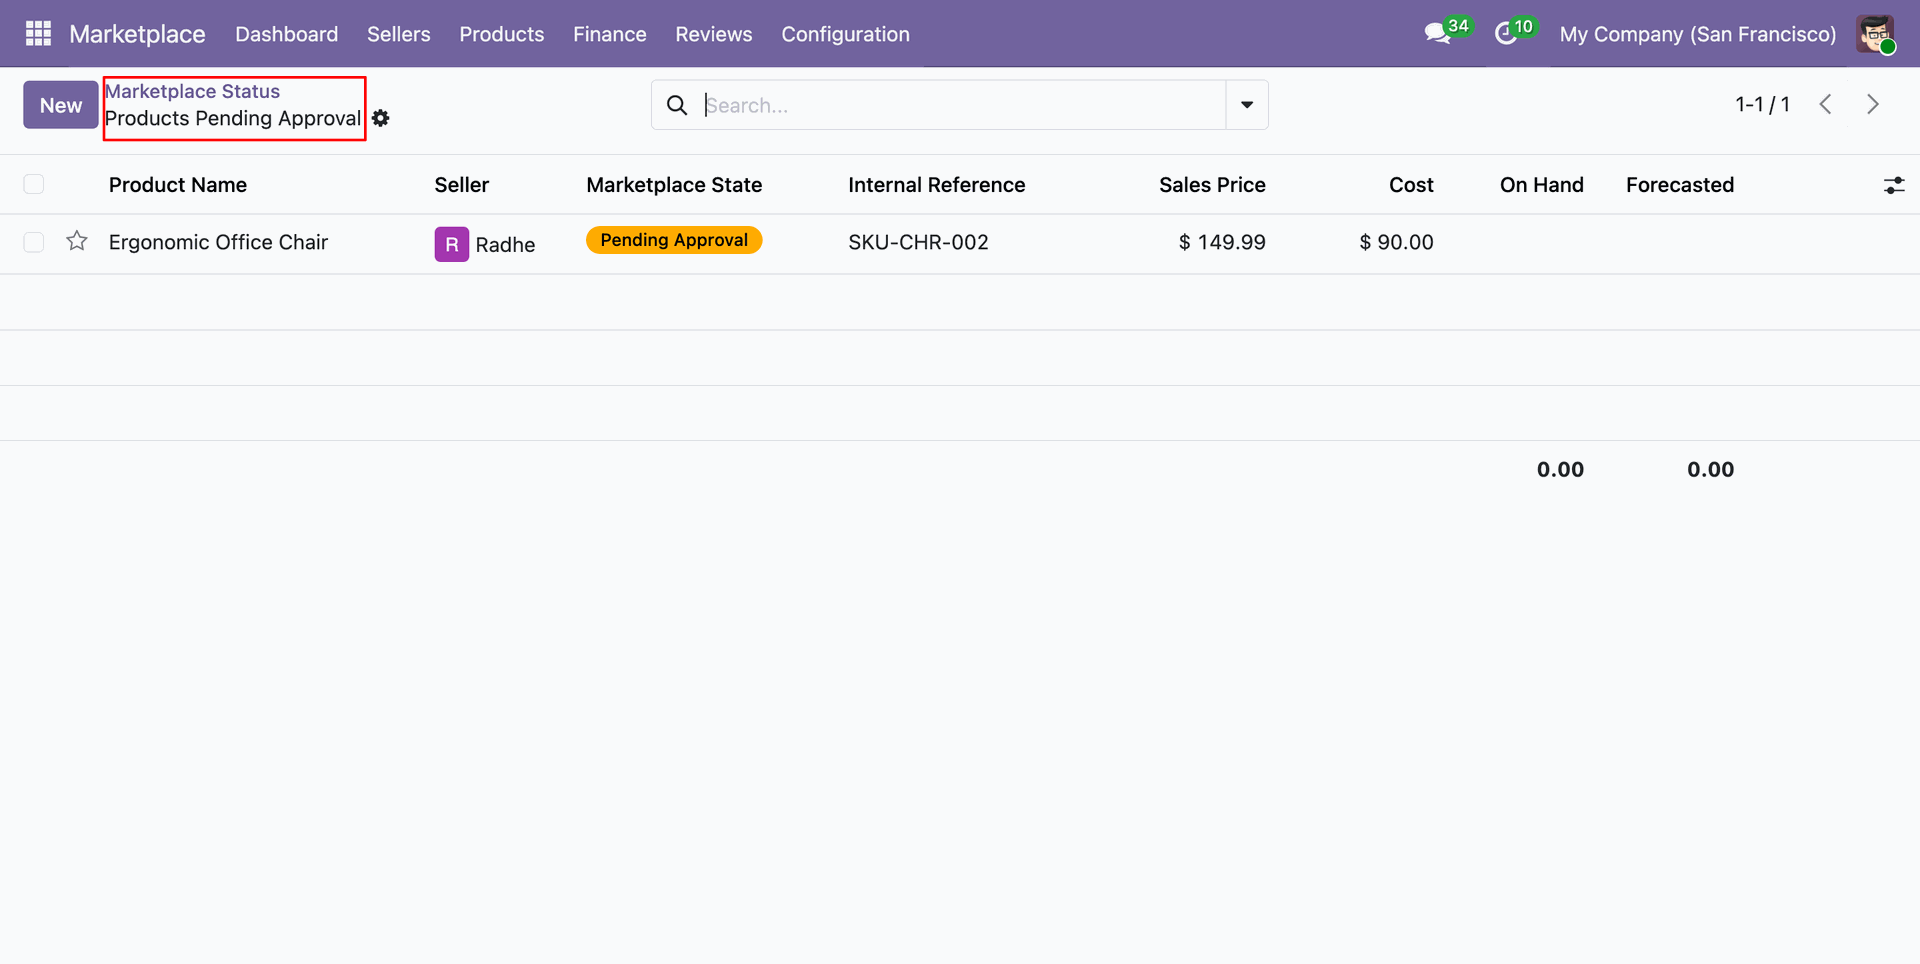Open the Configuration menu
This screenshot has height=964, width=1920.
click(846, 34)
